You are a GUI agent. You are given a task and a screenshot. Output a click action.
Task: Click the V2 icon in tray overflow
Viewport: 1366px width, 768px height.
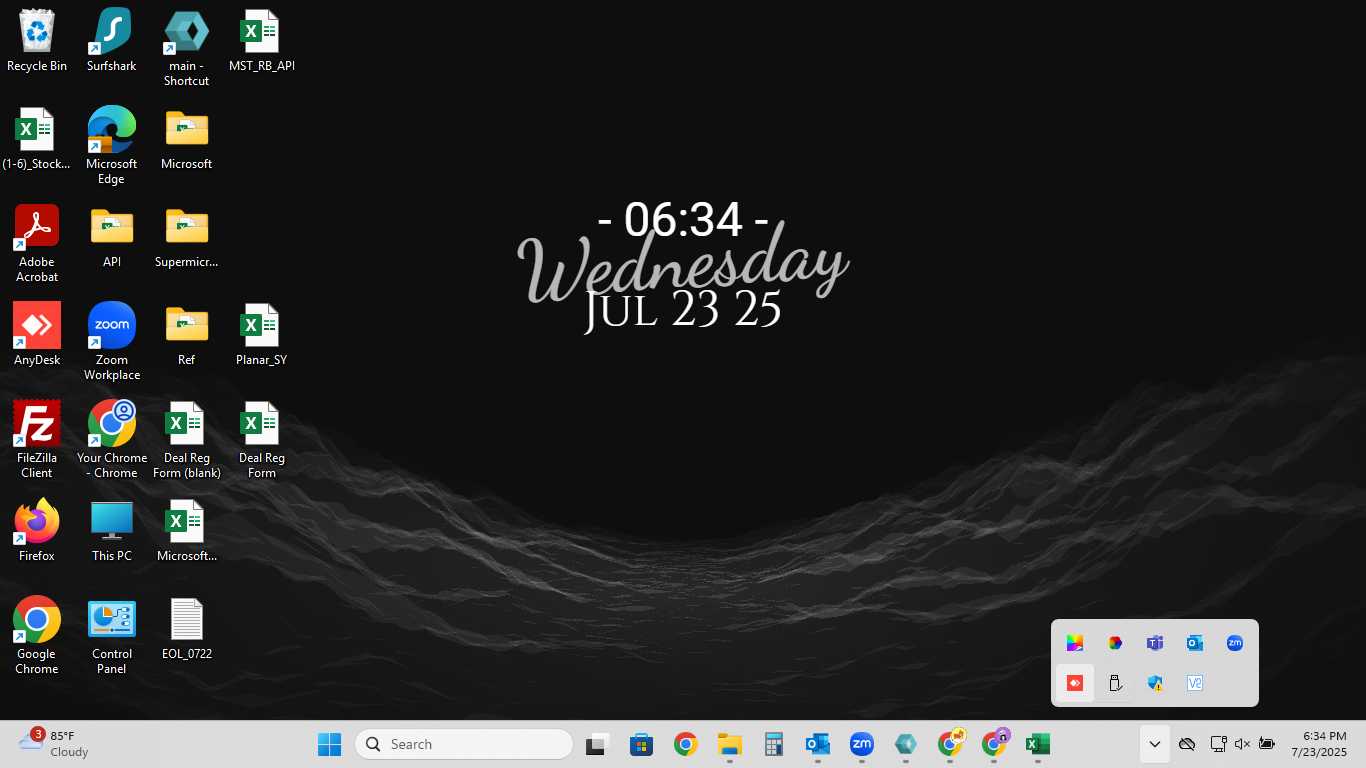click(1195, 683)
